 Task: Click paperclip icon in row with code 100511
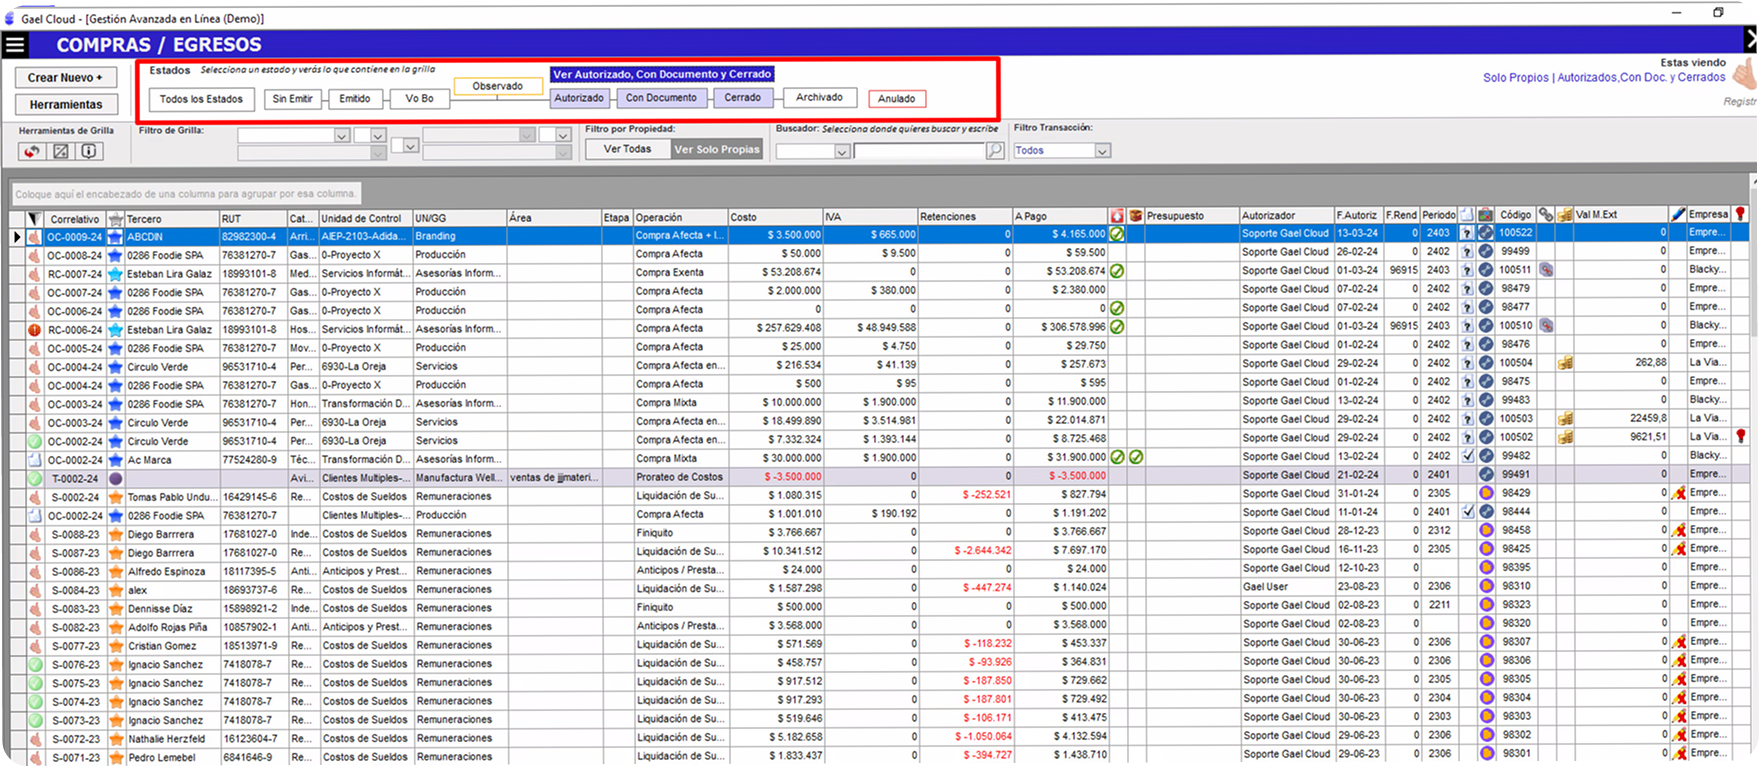1546,270
